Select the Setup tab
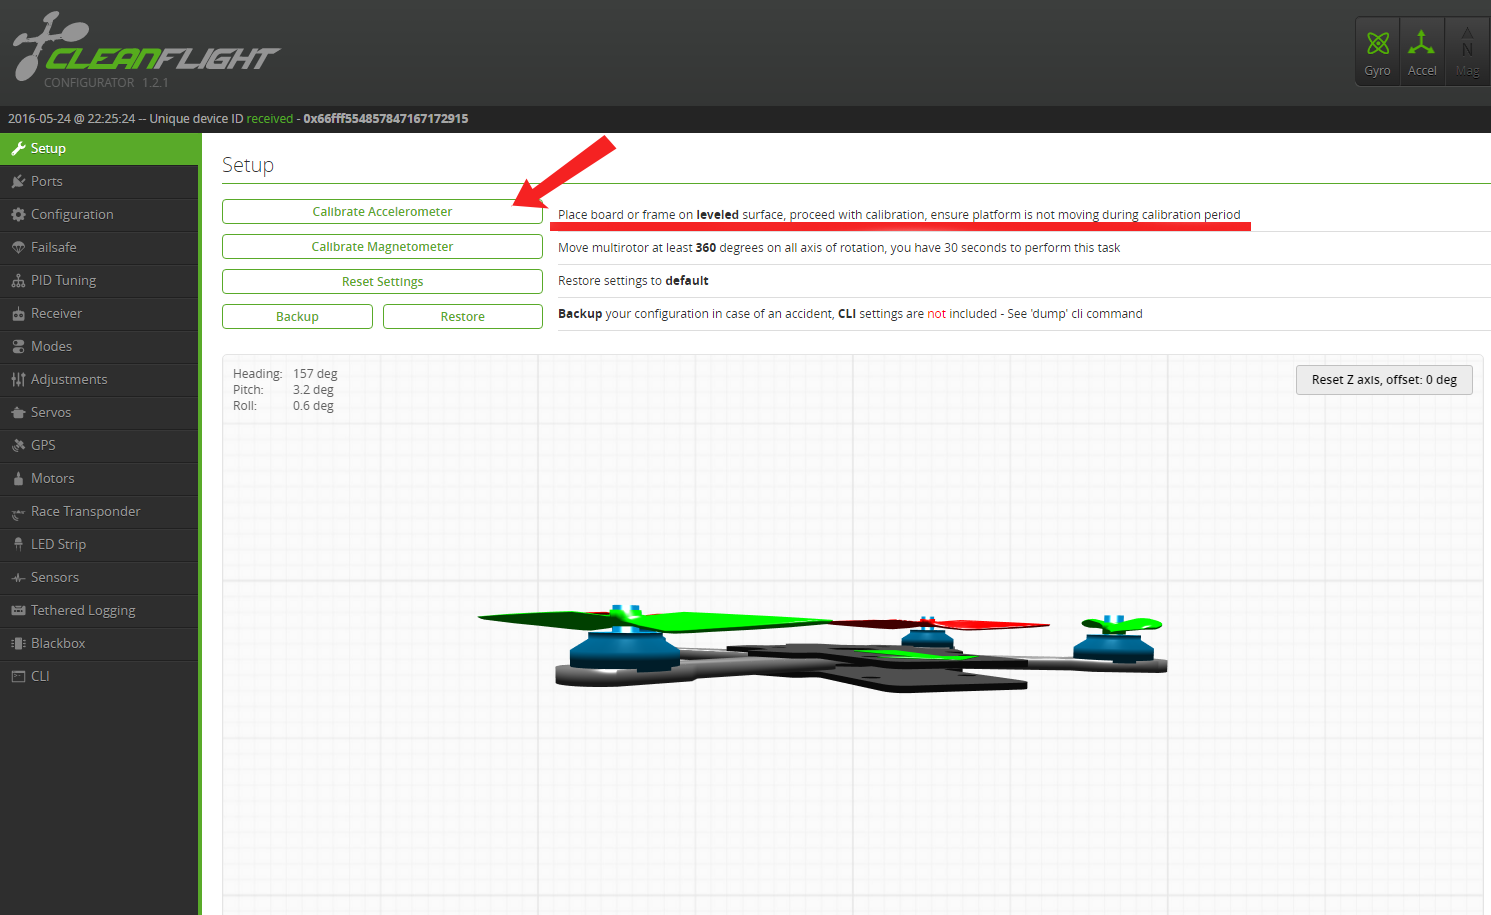This screenshot has height=915, width=1491. [x=99, y=148]
